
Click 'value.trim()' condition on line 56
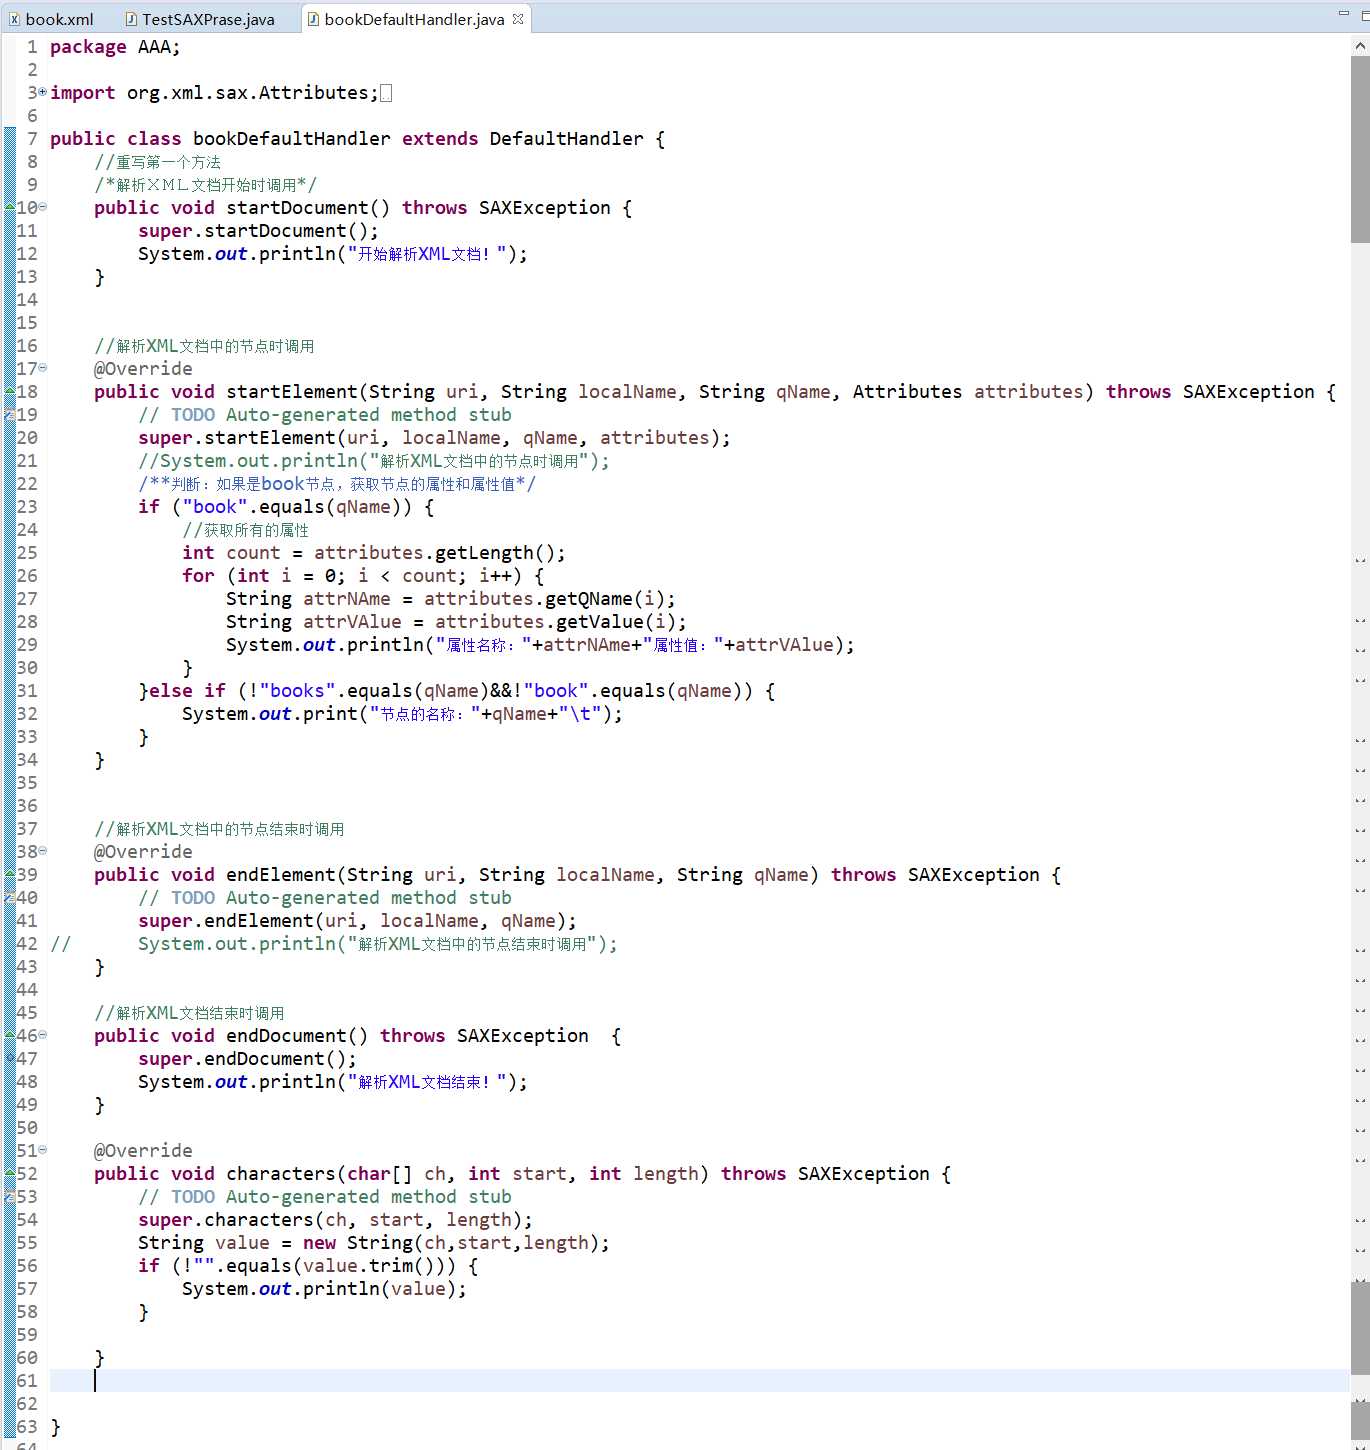(368, 1266)
